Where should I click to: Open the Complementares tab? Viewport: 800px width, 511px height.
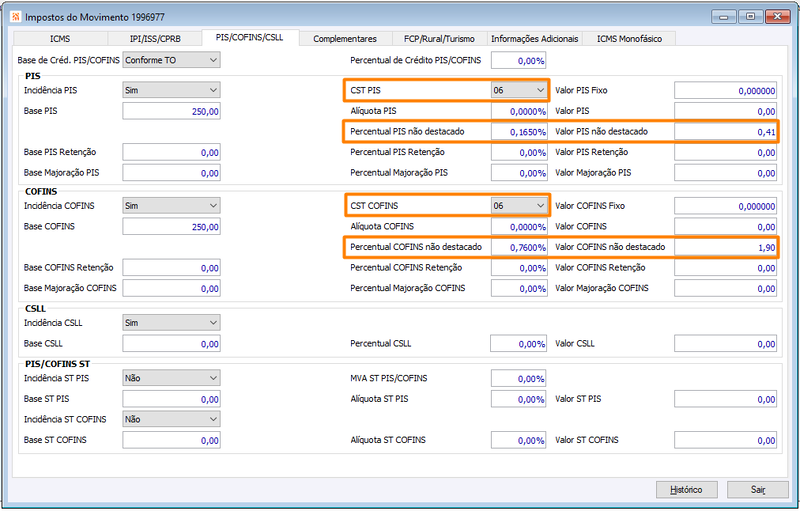[345, 39]
